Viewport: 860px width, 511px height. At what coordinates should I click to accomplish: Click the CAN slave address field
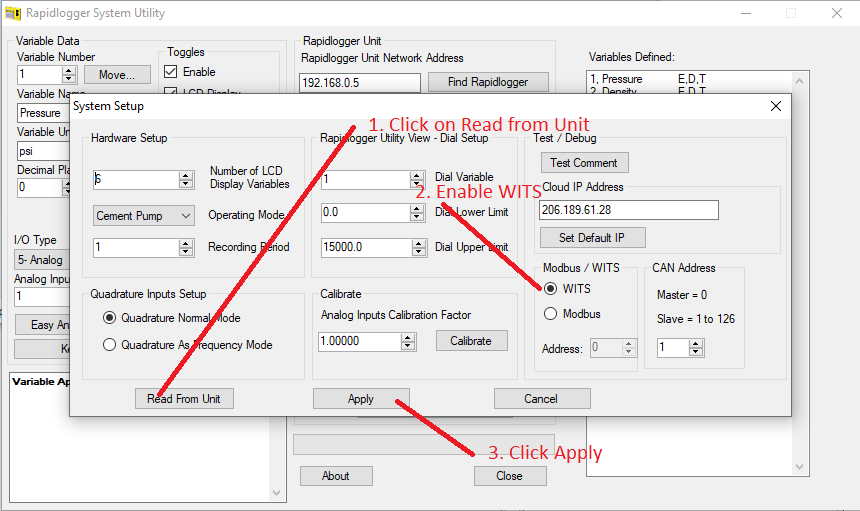pyautogui.click(x=673, y=347)
